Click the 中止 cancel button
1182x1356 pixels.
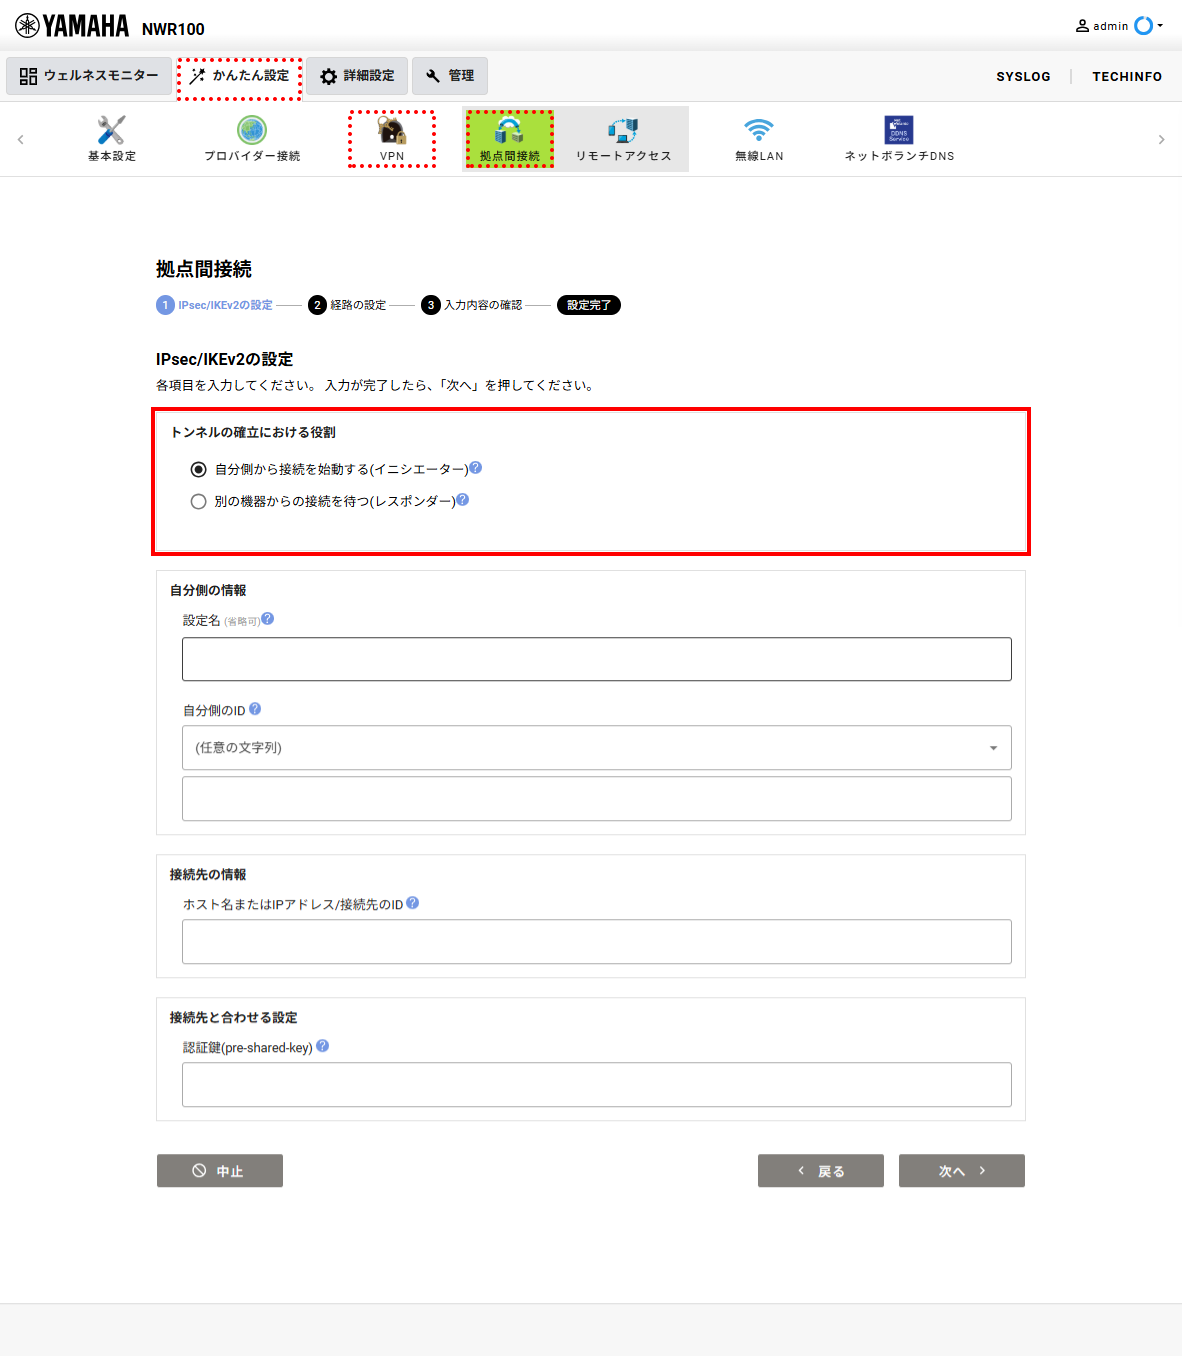pyautogui.click(x=220, y=1171)
